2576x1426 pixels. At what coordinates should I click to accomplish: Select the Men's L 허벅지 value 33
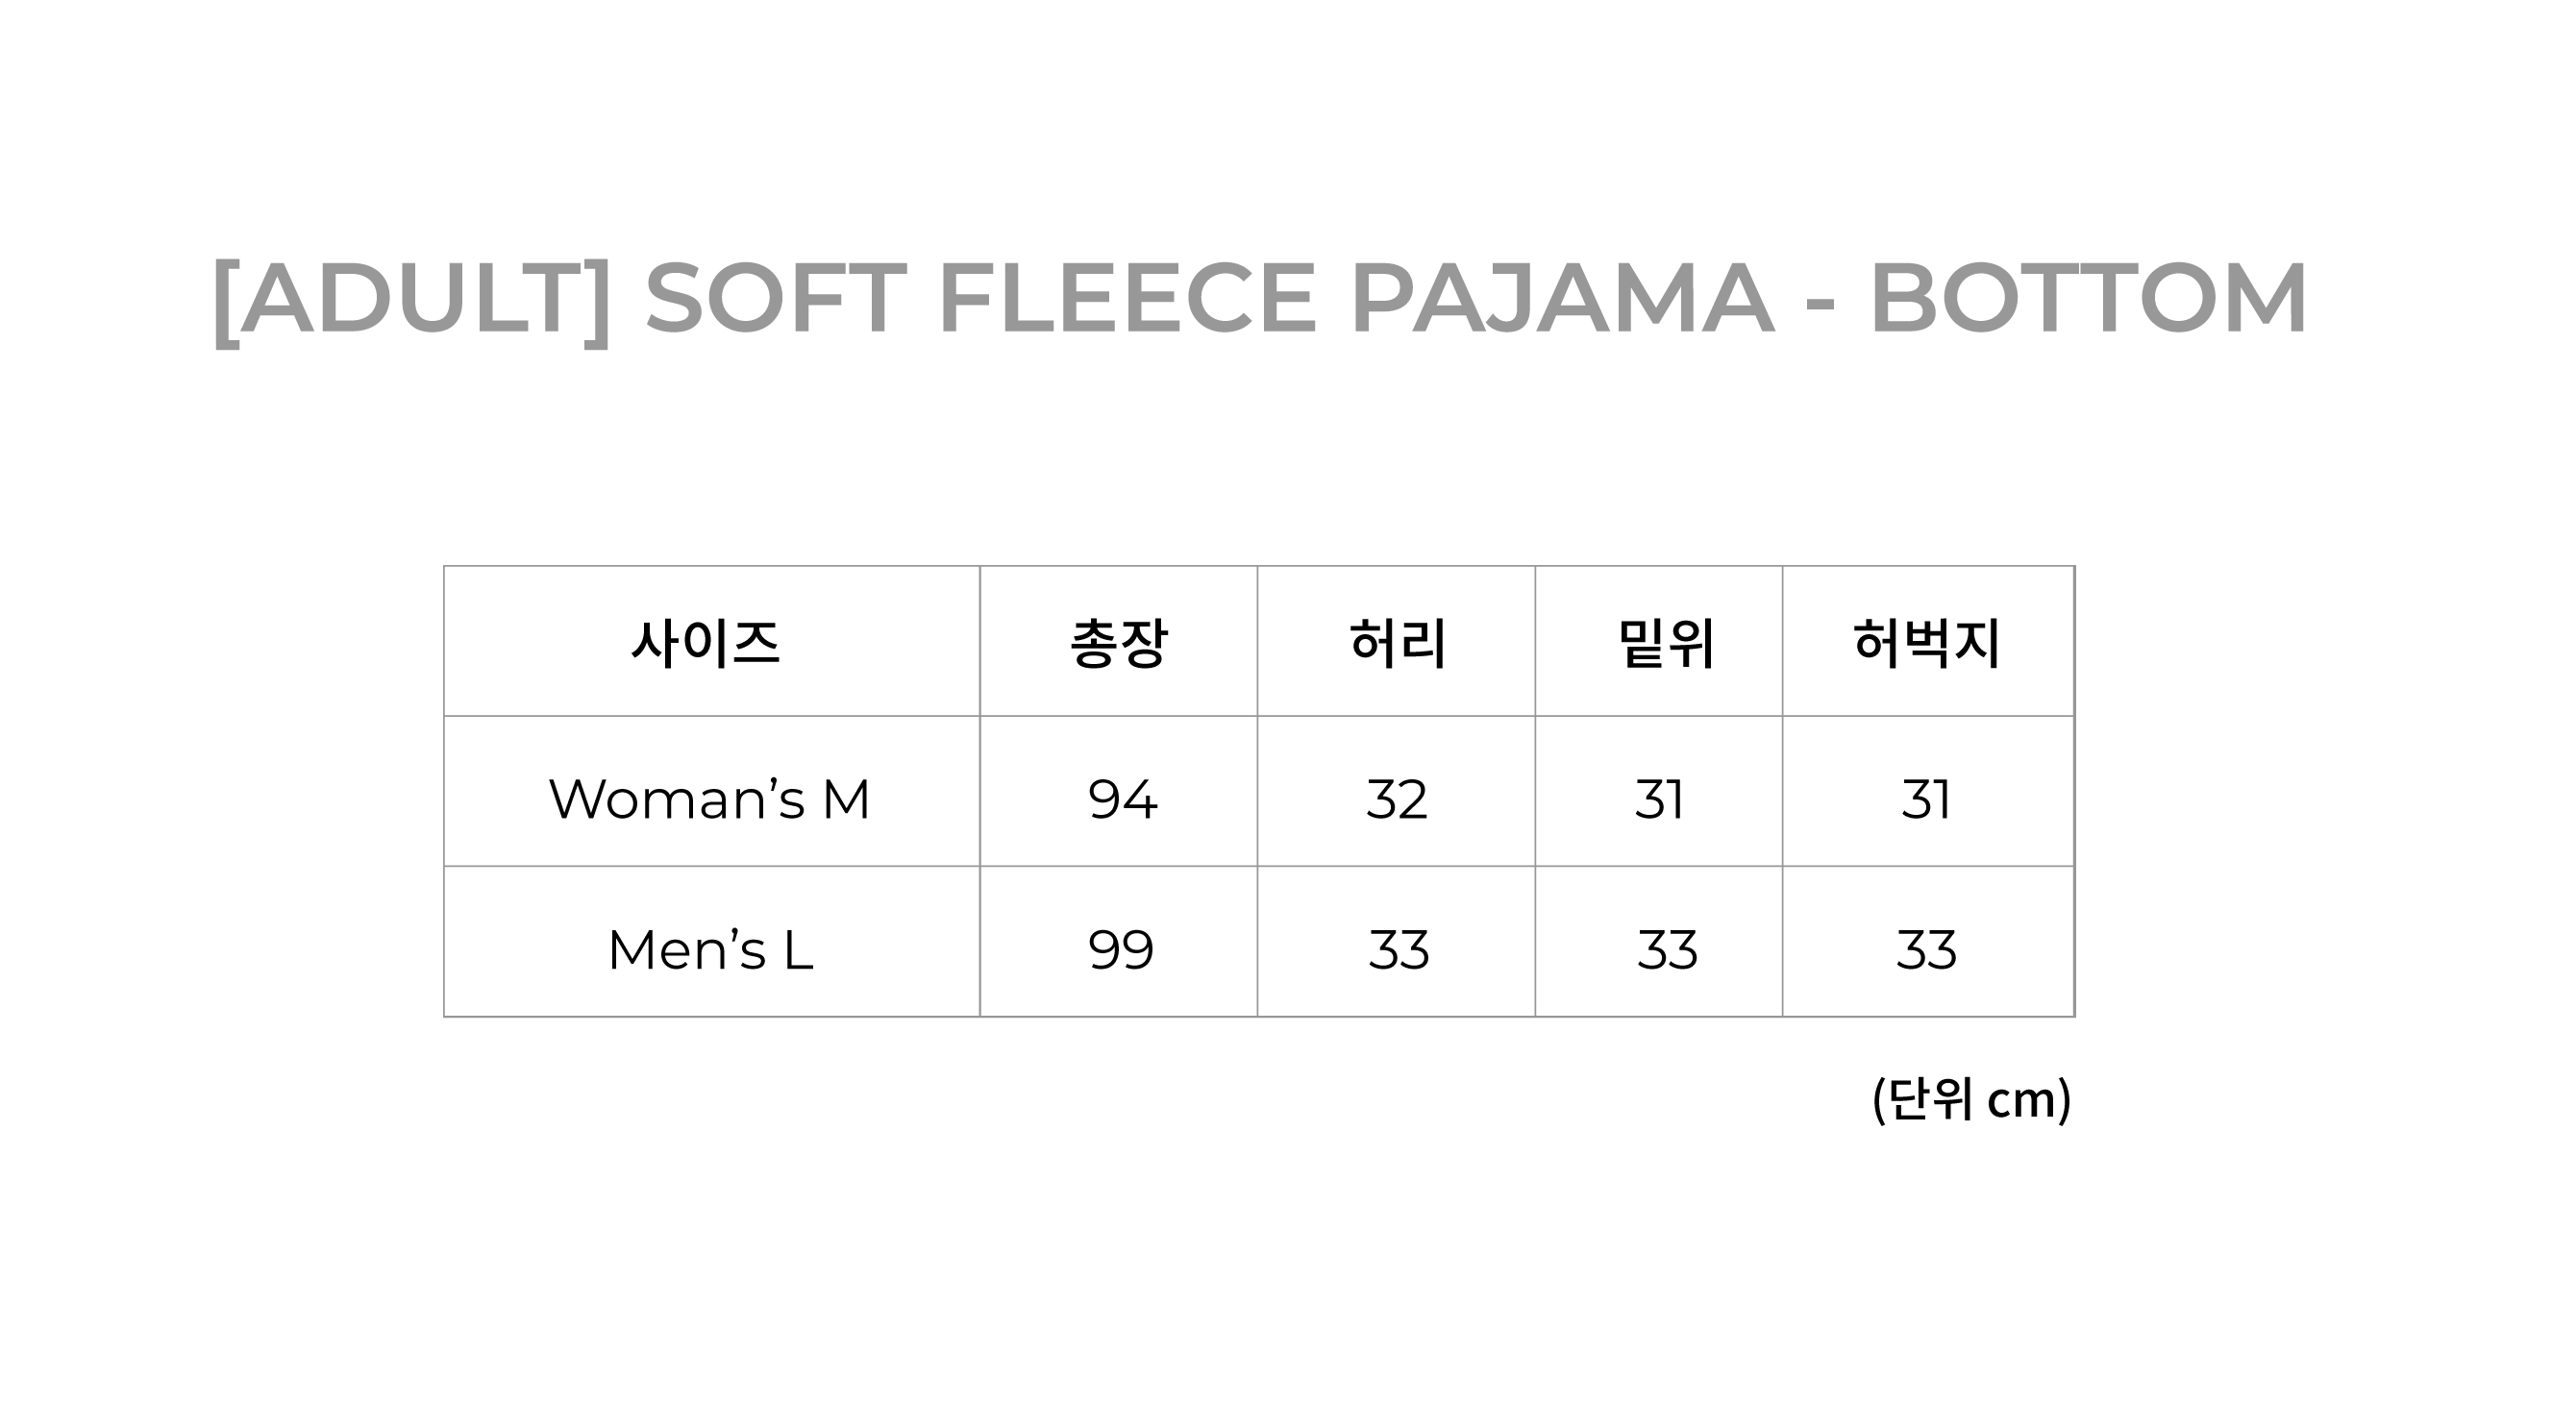1926,949
